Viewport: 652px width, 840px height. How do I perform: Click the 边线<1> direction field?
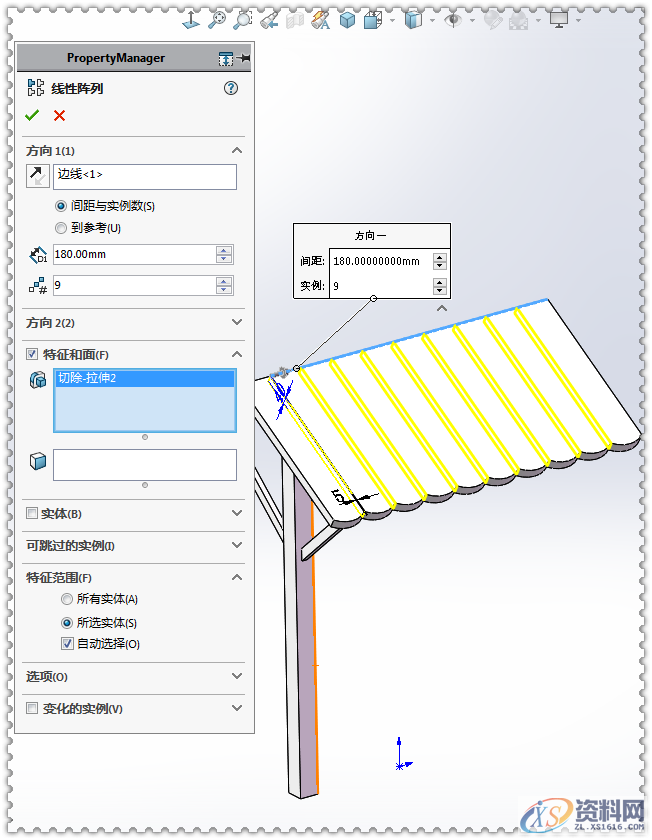[145, 176]
